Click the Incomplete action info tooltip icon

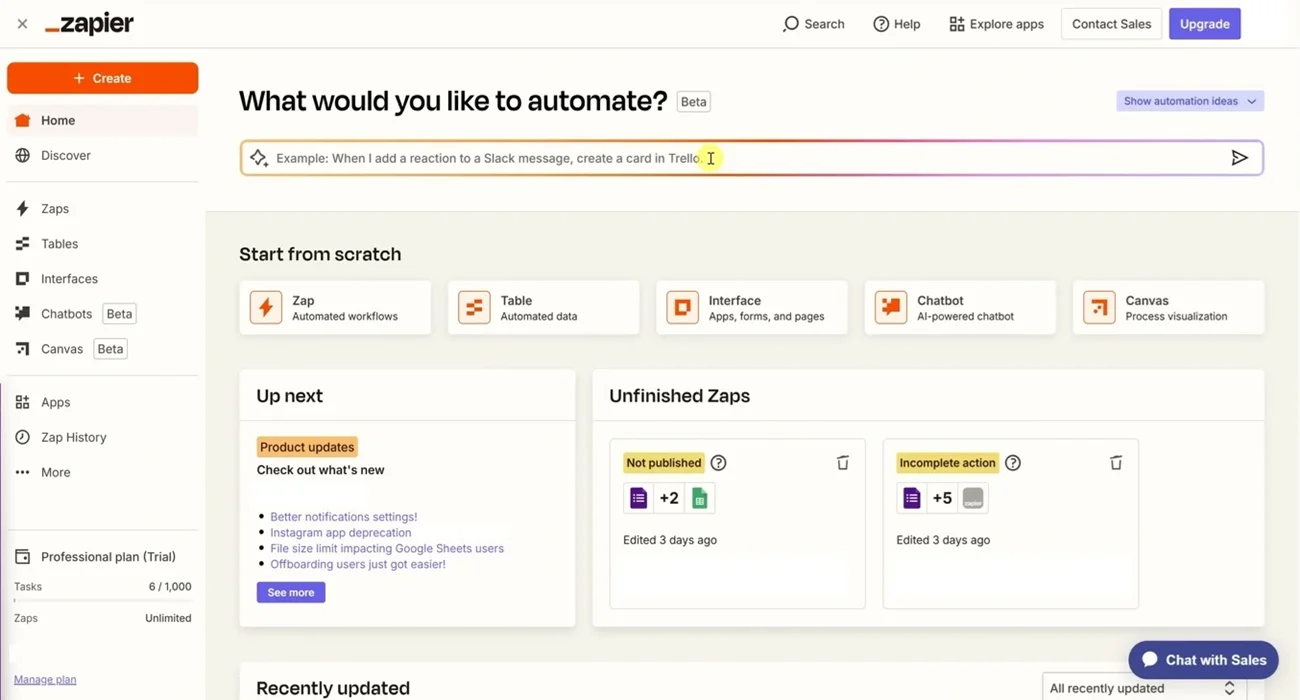pyautogui.click(x=1012, y=462)
